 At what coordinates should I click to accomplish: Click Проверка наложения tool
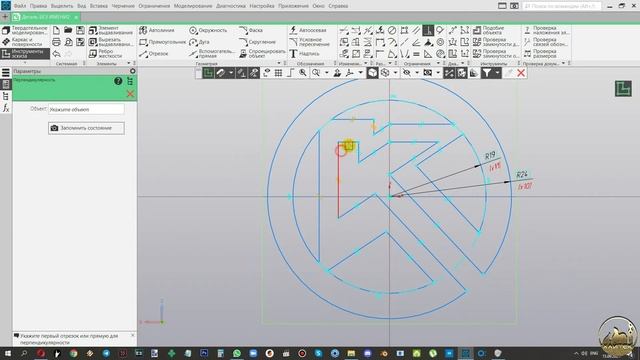point(546,30)
